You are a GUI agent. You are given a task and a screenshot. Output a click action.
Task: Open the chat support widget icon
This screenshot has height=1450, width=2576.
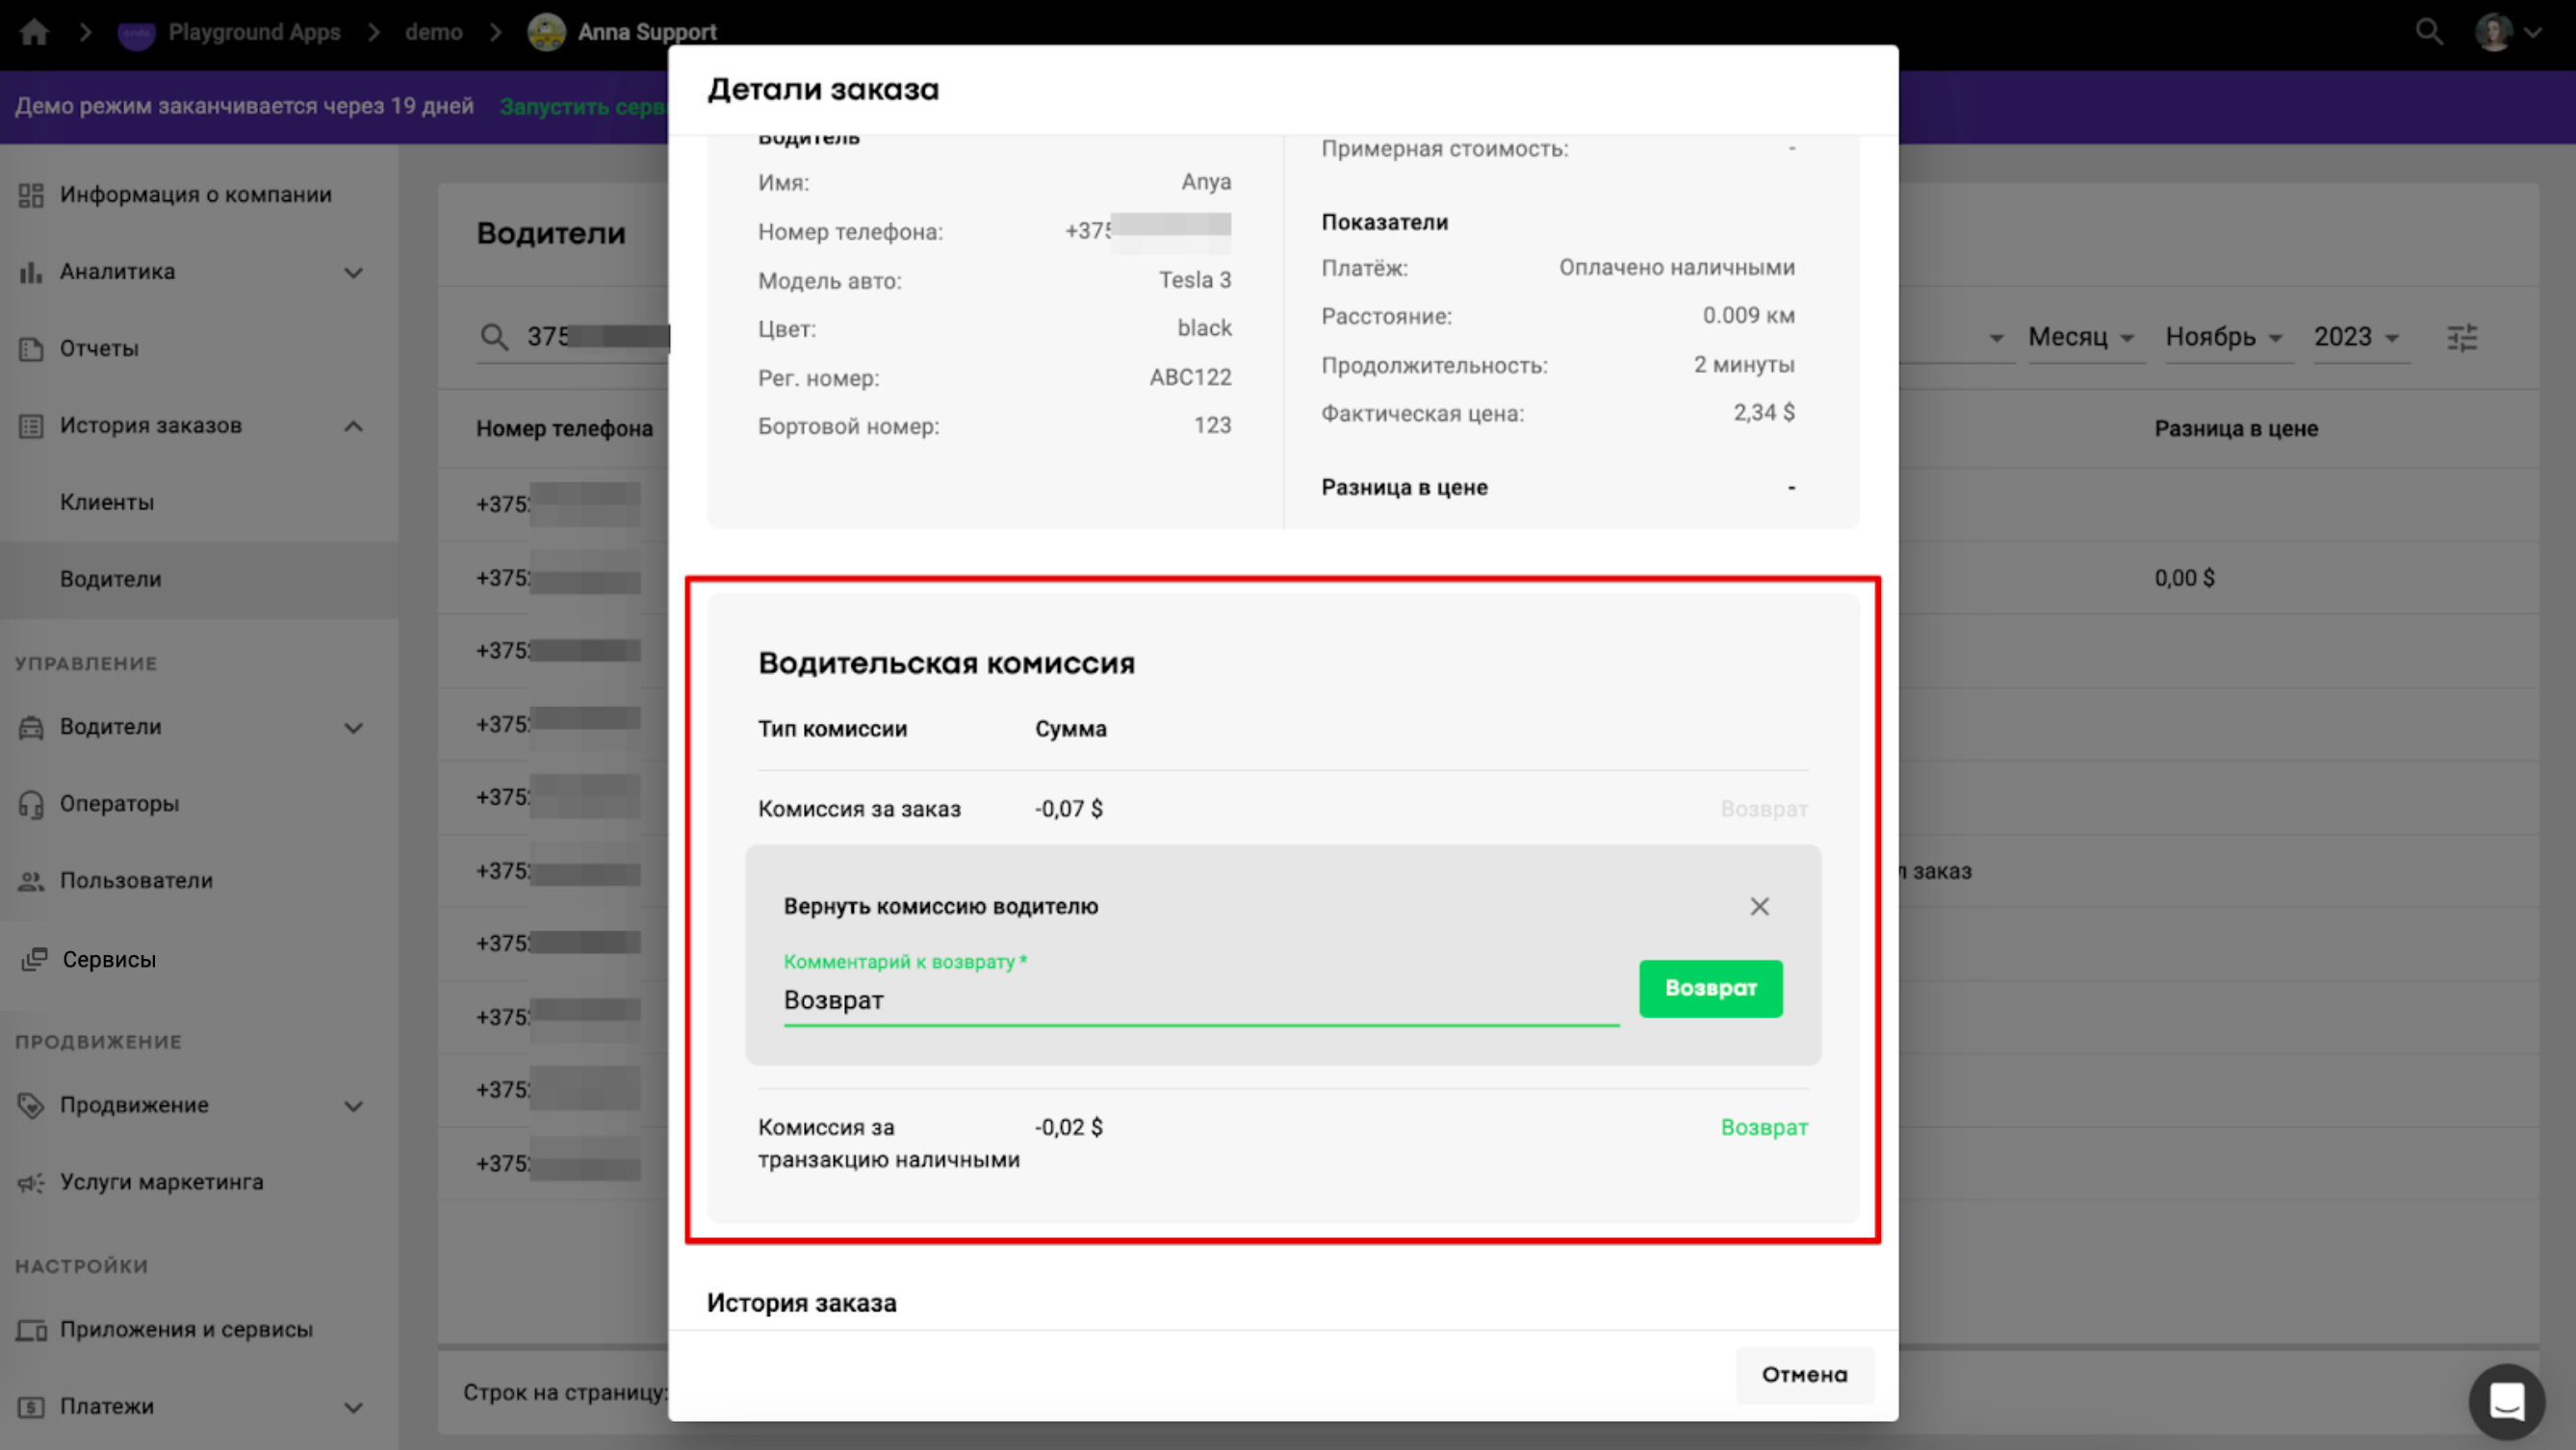(2506, 1401)
